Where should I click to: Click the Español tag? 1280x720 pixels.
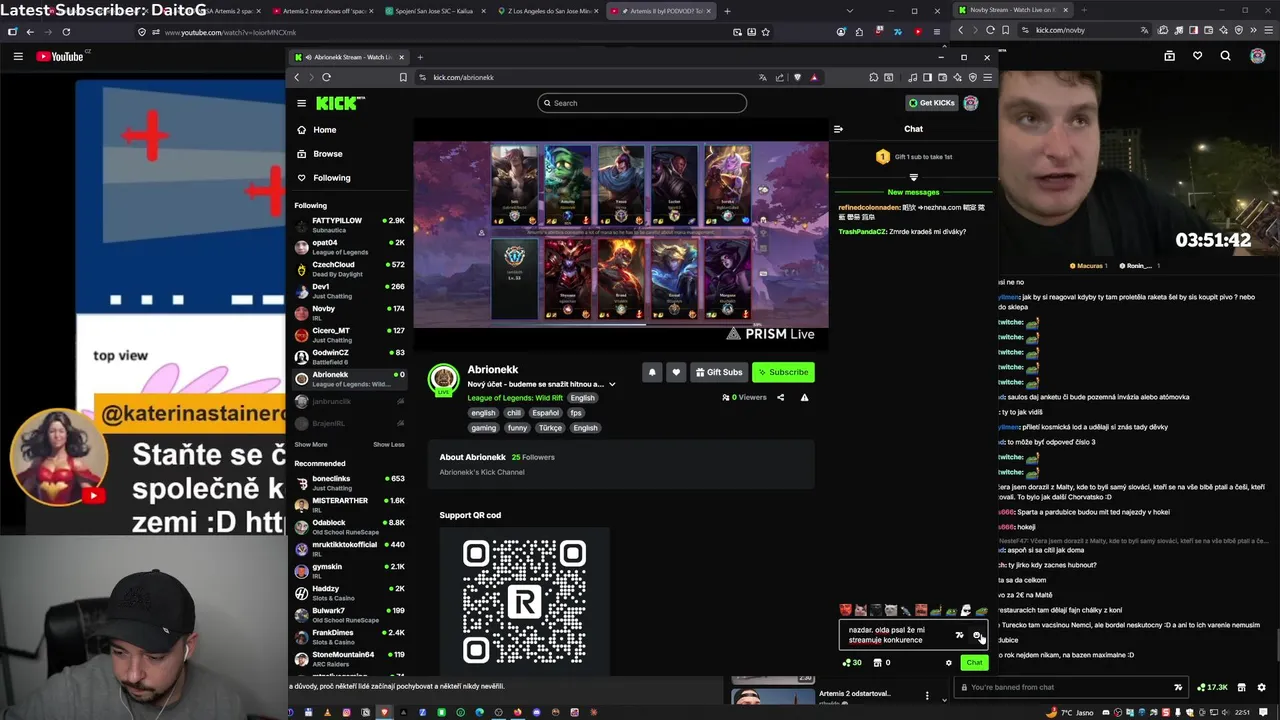(x=545, y=413)
